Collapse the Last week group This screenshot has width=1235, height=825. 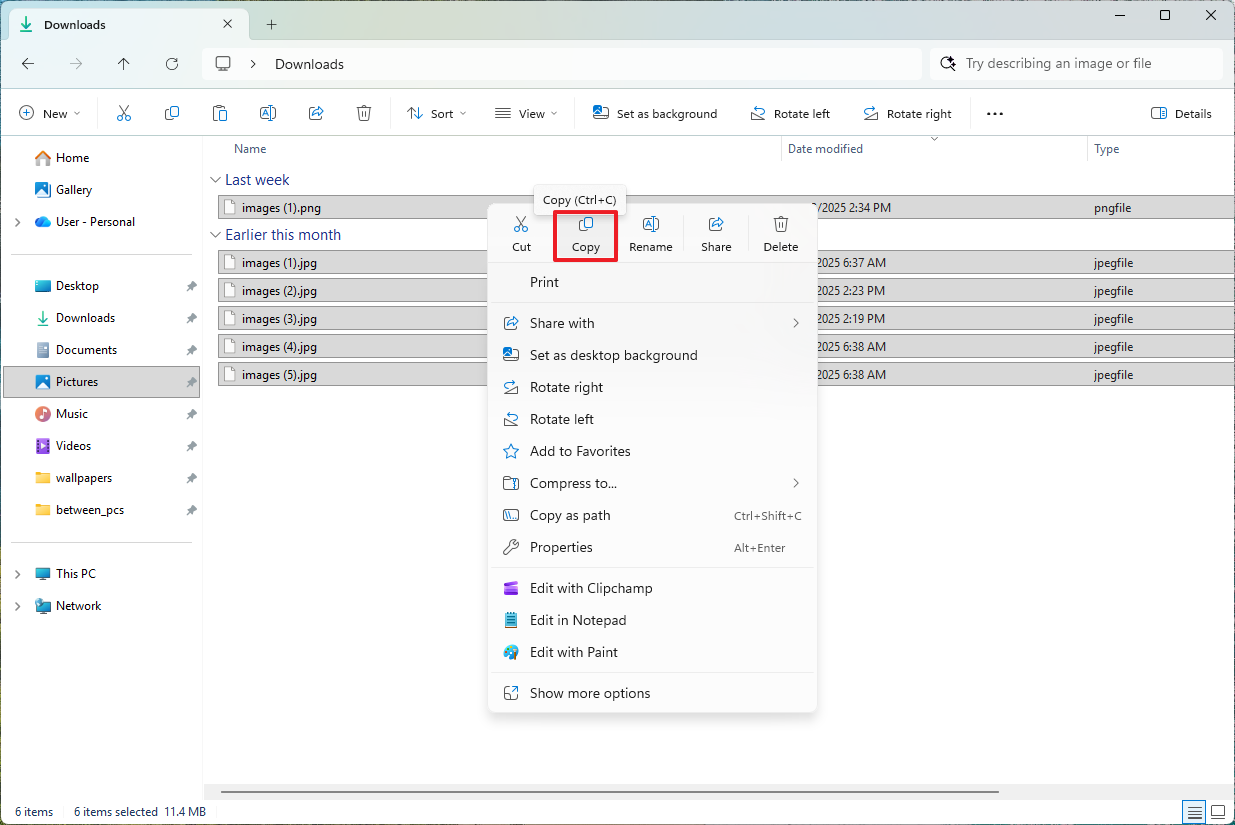tap(216, 180)
